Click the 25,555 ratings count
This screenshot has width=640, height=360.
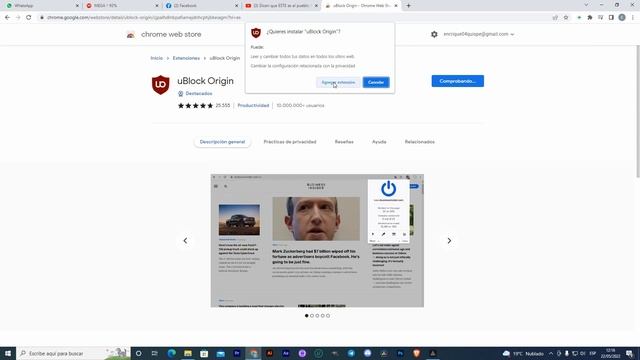click(x=223, y=105)
